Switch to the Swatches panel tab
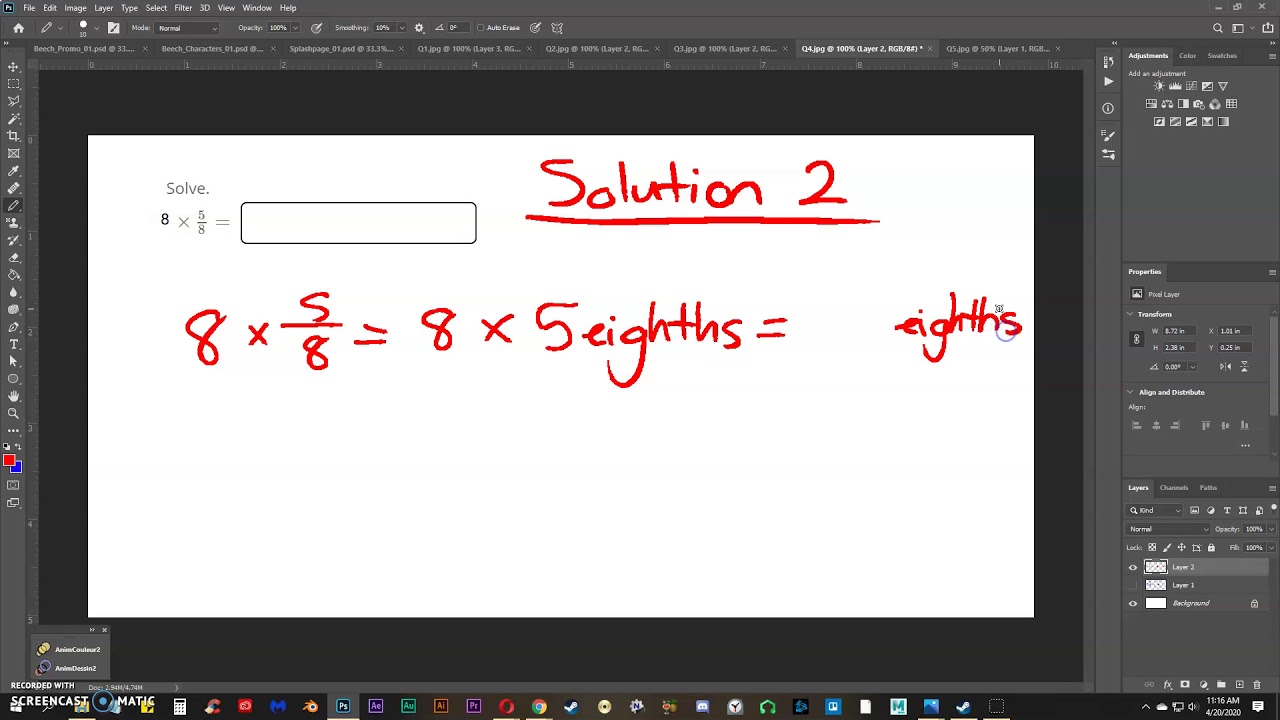Viewport: 1280px width, 720px height. coord(1222,56)
